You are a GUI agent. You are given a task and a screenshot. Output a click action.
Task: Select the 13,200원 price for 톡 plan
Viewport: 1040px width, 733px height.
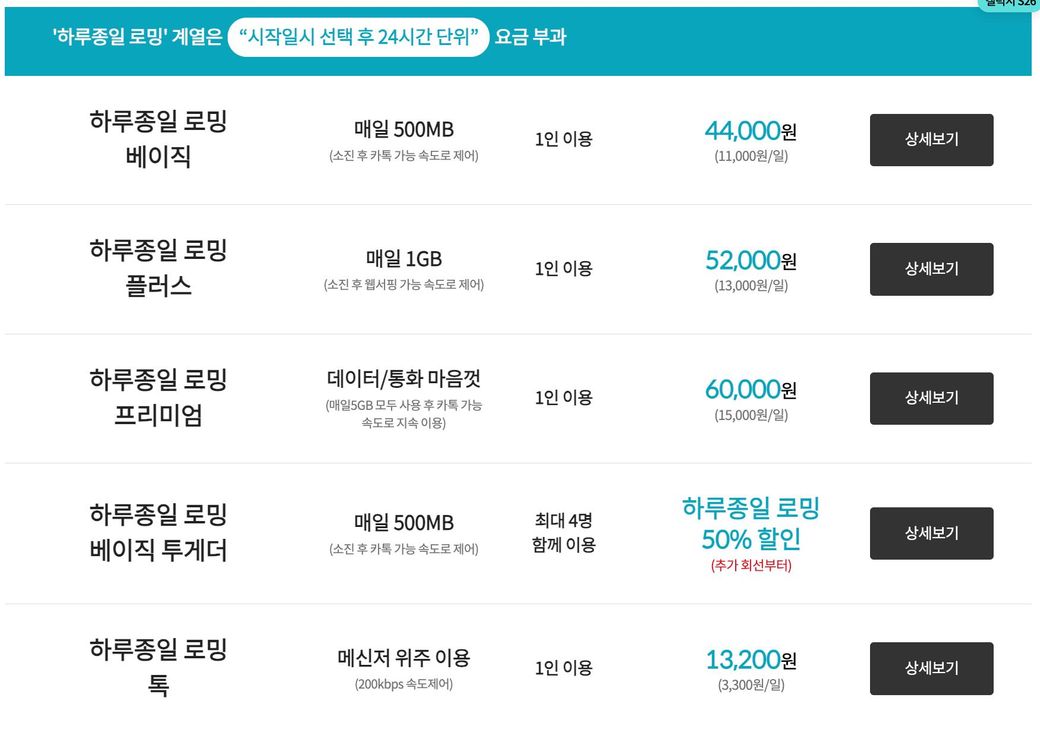(750, 660)
